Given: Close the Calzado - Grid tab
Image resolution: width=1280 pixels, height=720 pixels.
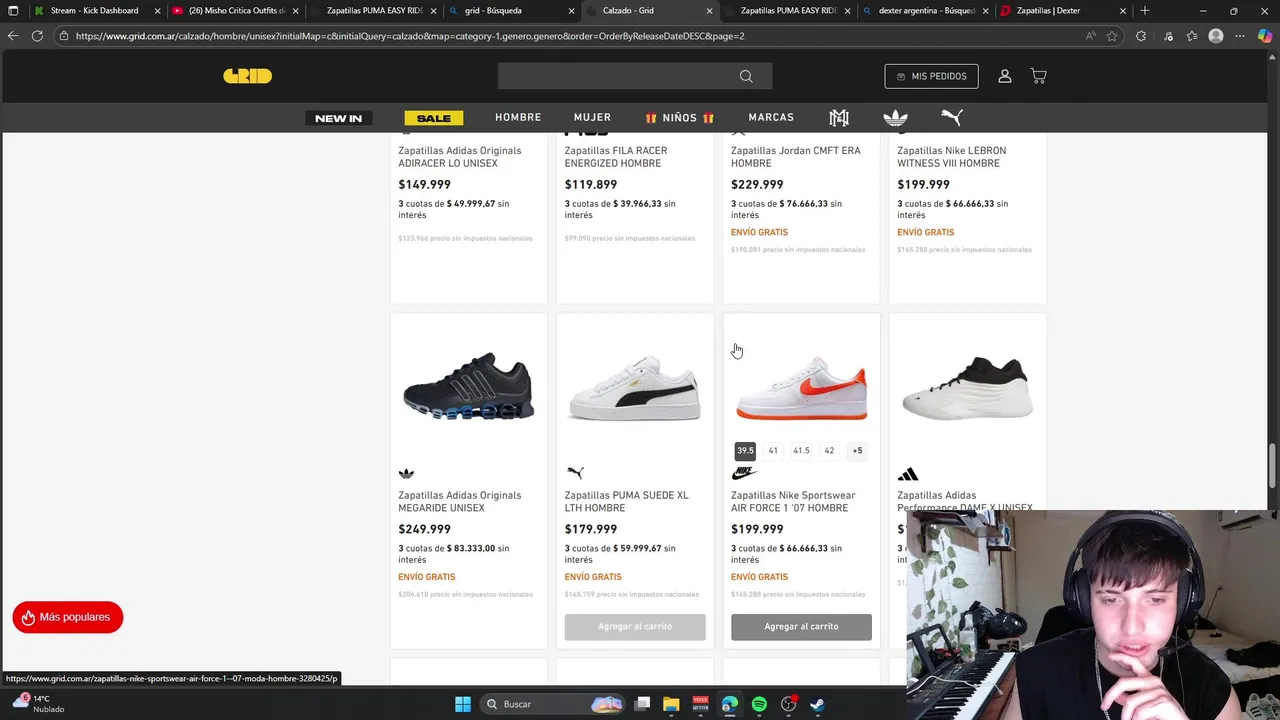Looking at the screenshot, I should coord(710,11).
